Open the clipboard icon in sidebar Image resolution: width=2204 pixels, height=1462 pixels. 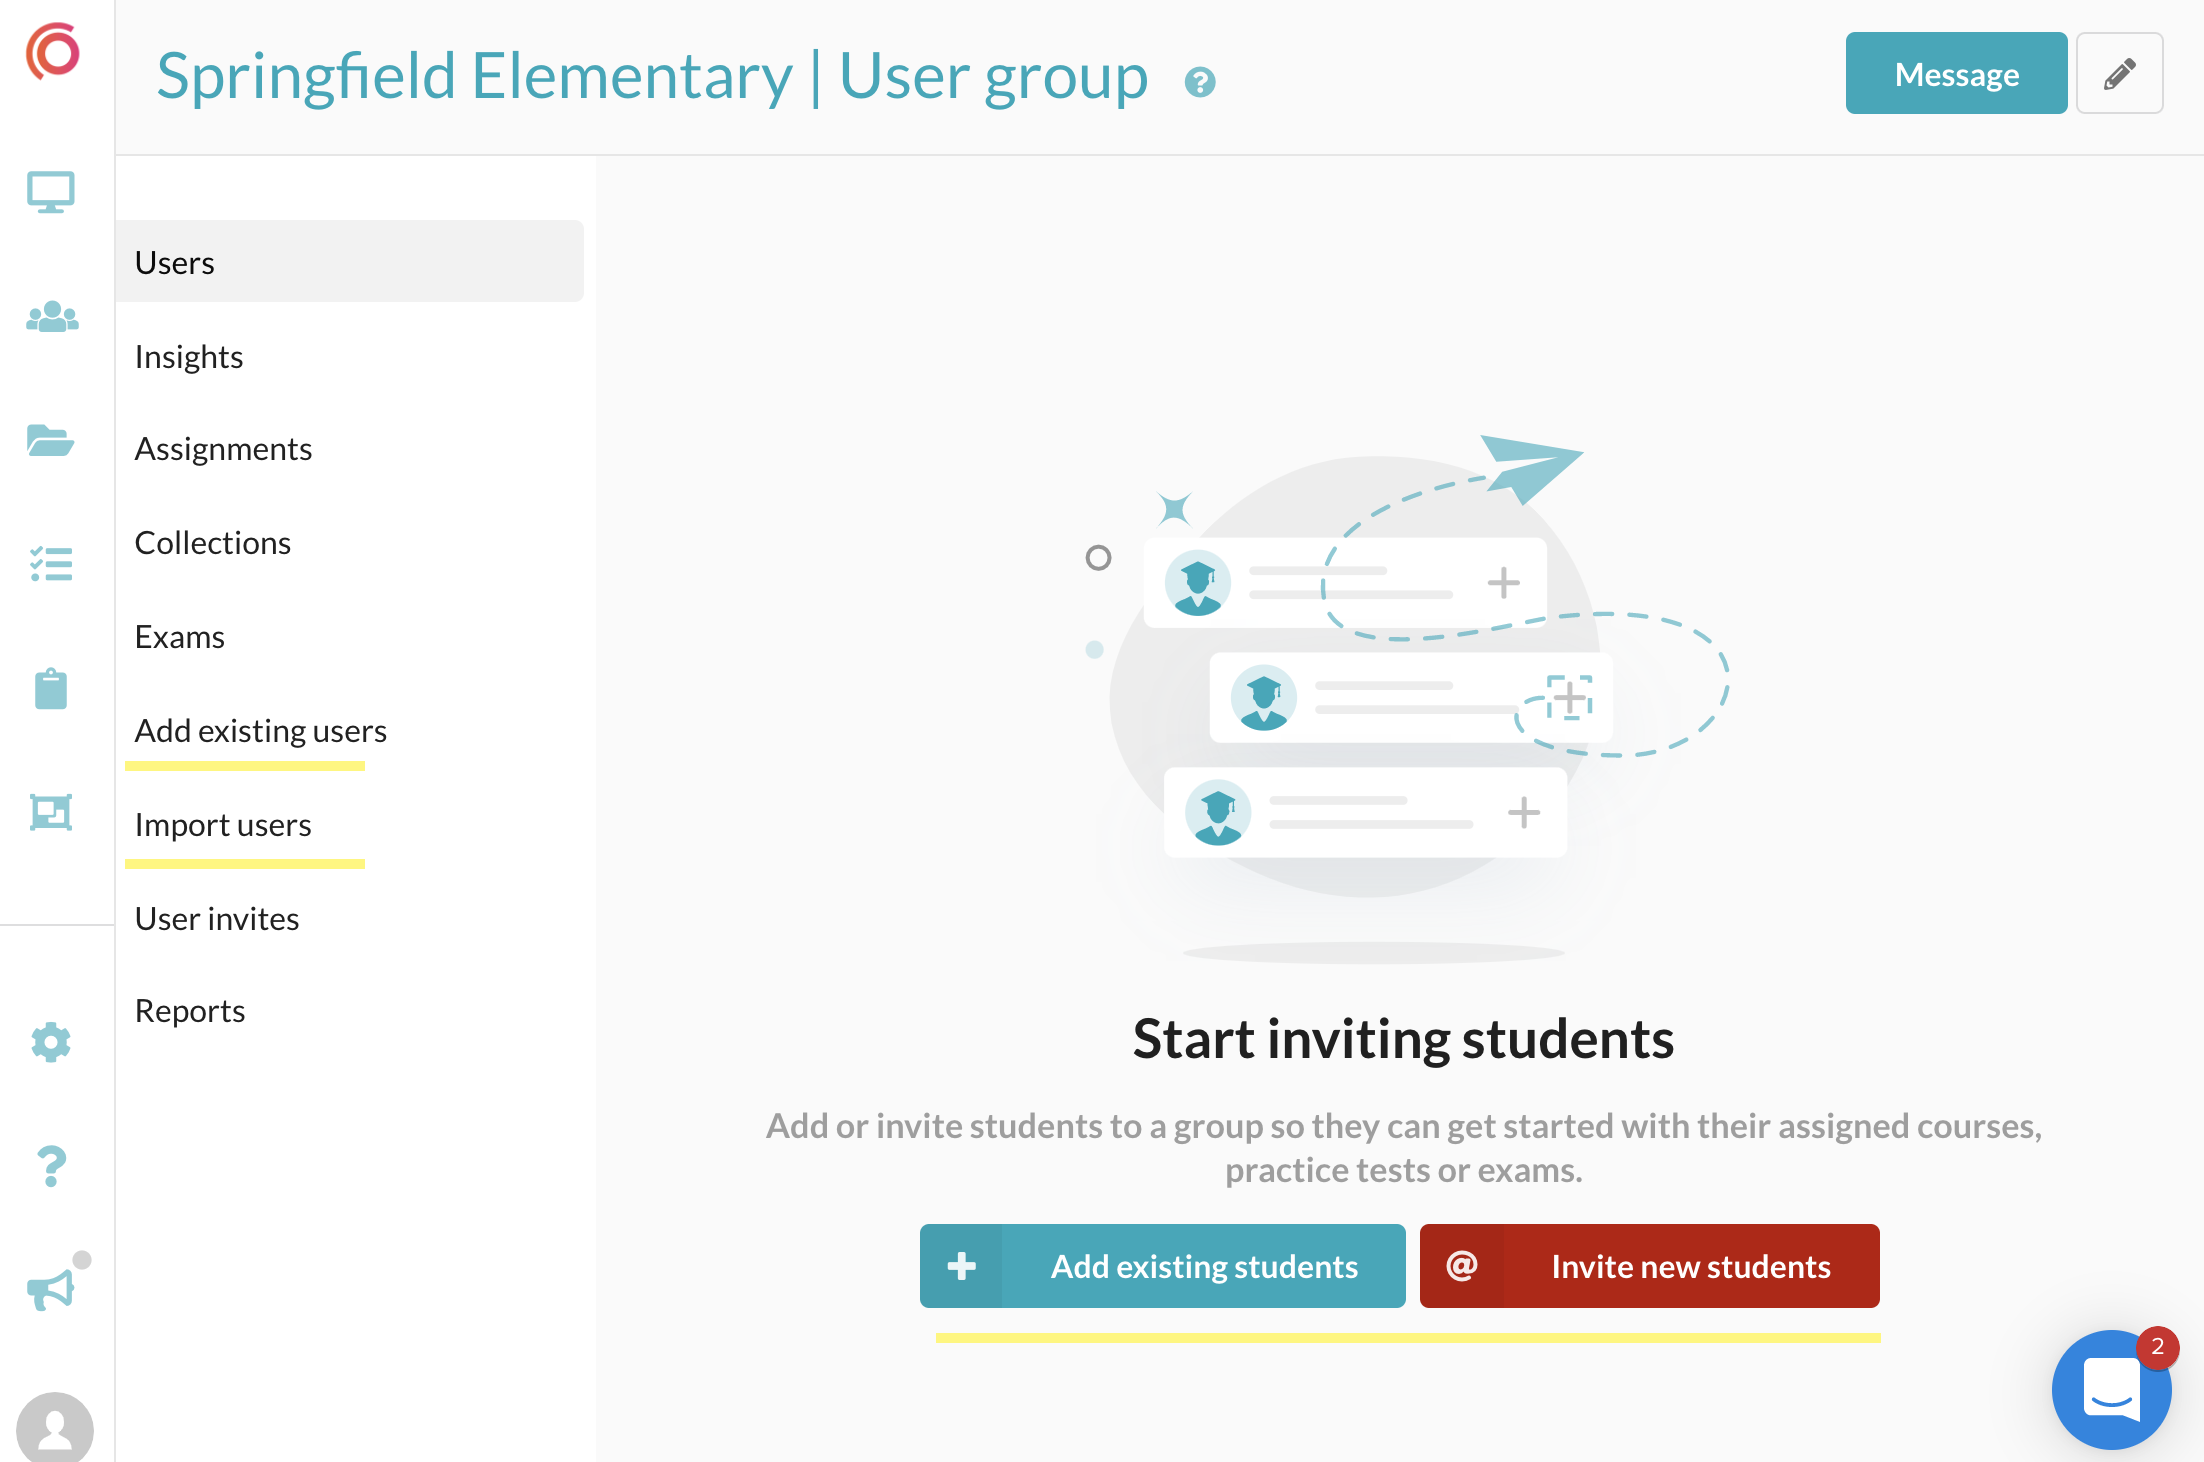pyautogui.click(x=51, y=689)
